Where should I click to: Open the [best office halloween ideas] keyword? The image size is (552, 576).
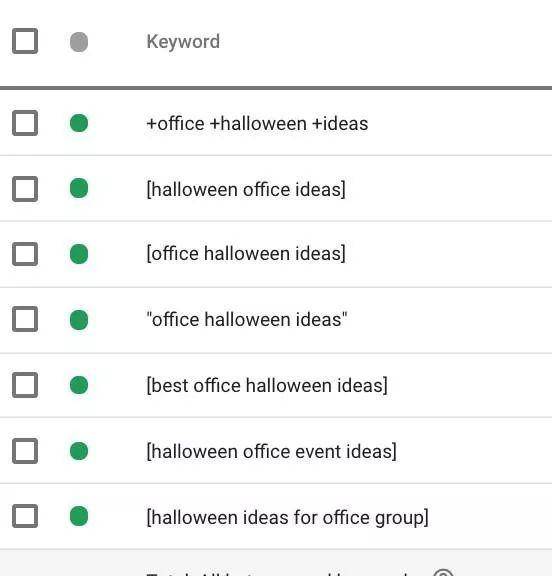point(267,386)
